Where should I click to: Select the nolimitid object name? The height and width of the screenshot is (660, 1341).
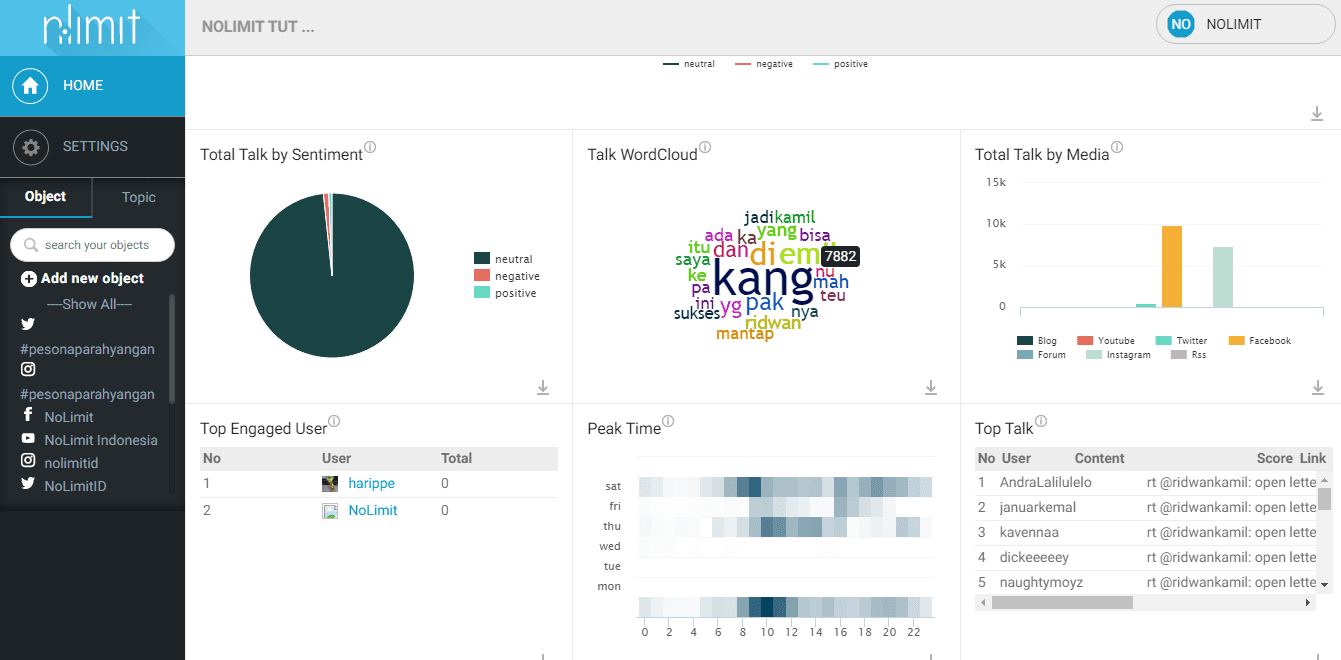pyautogui.click(x=72, y=463)
